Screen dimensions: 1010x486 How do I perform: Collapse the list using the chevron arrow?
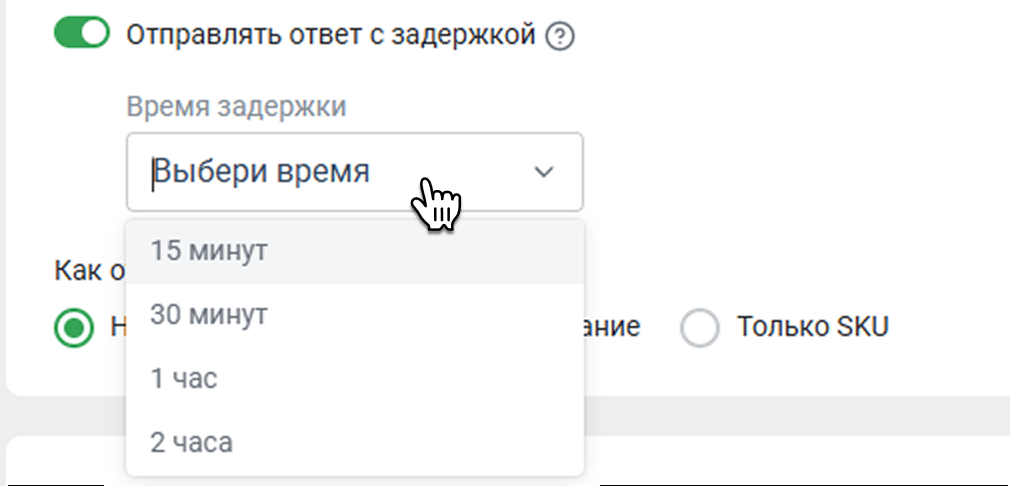(x=544, y=172)
